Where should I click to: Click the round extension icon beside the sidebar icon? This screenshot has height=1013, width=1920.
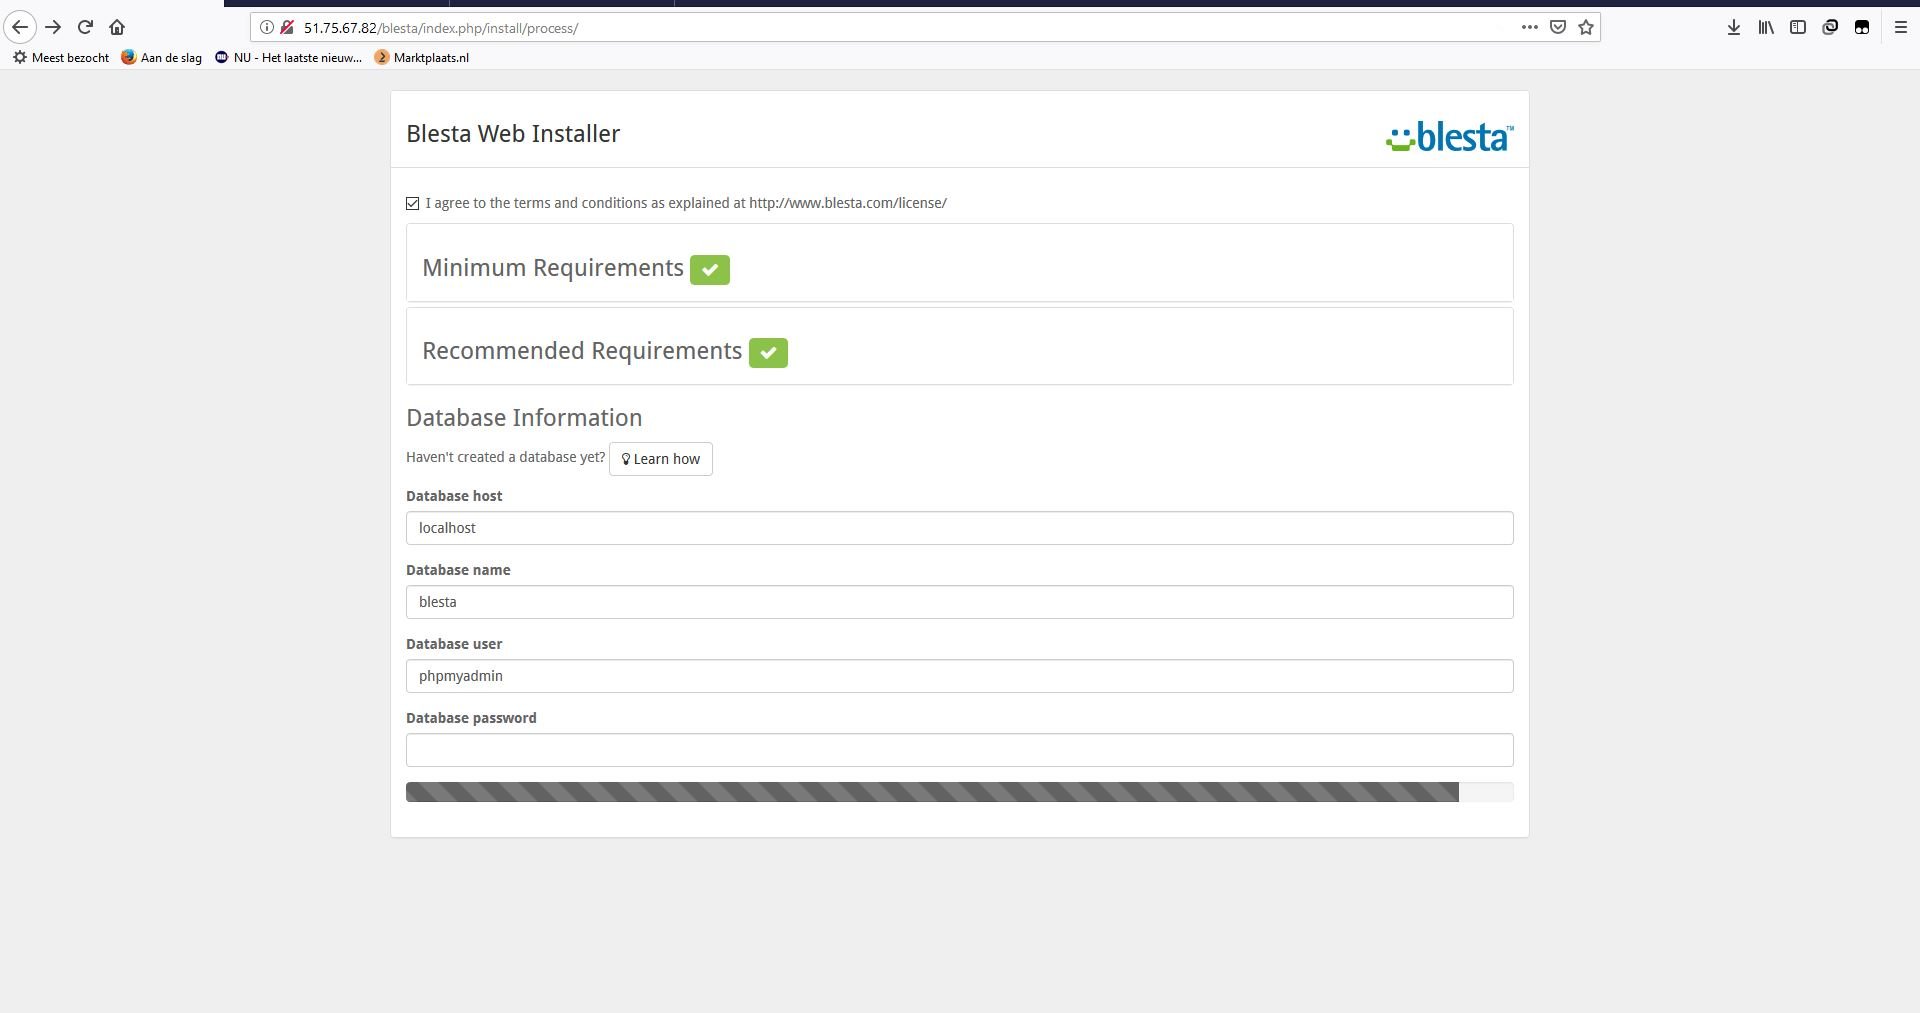tap(1830, 27)
